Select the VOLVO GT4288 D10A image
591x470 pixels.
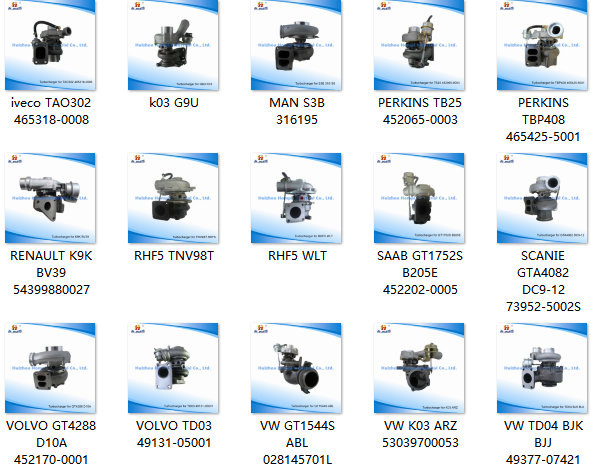click(x=50, y=368)
